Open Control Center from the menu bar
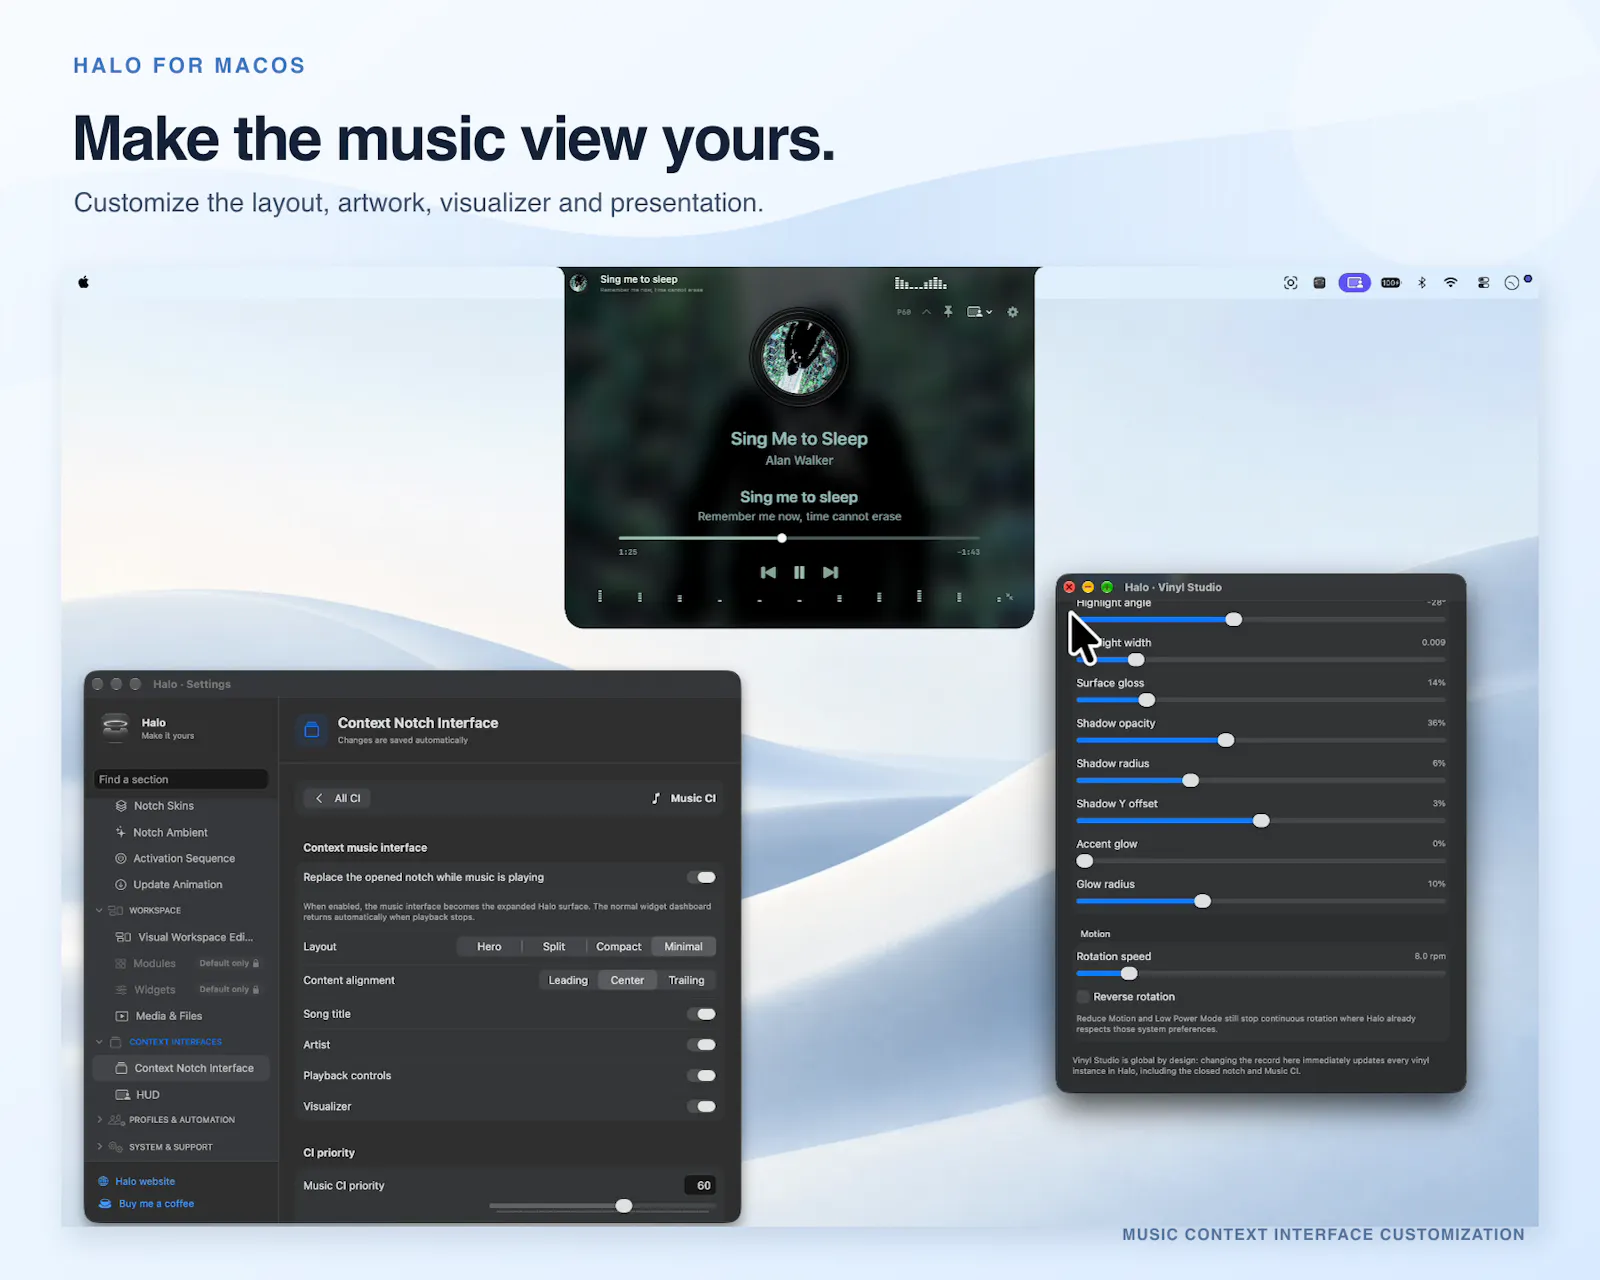 [x=1483, y=283]
